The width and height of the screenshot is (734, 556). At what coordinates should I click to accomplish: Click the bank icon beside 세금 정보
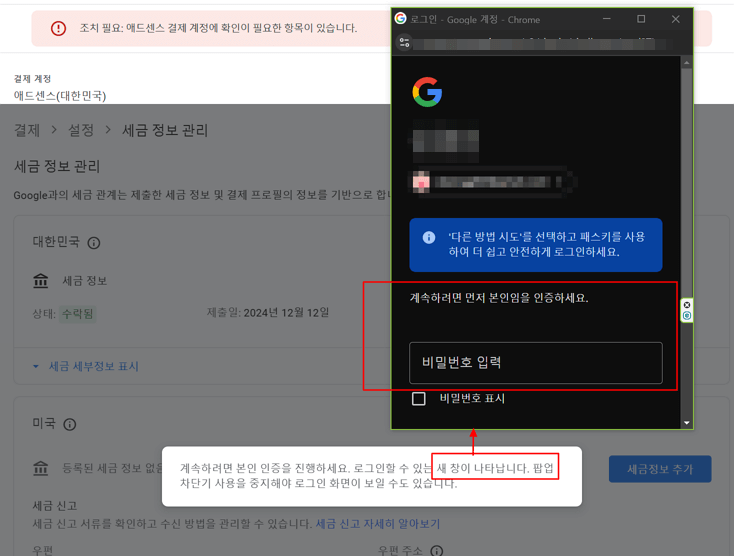(41, 281)
